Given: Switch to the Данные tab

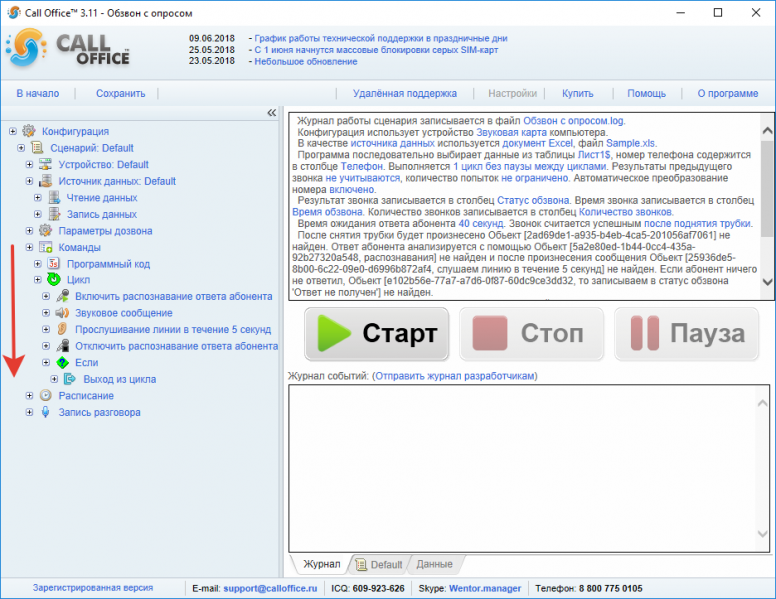Looking at the screenshot, I should pyautogui.click(x=434, y=564).
